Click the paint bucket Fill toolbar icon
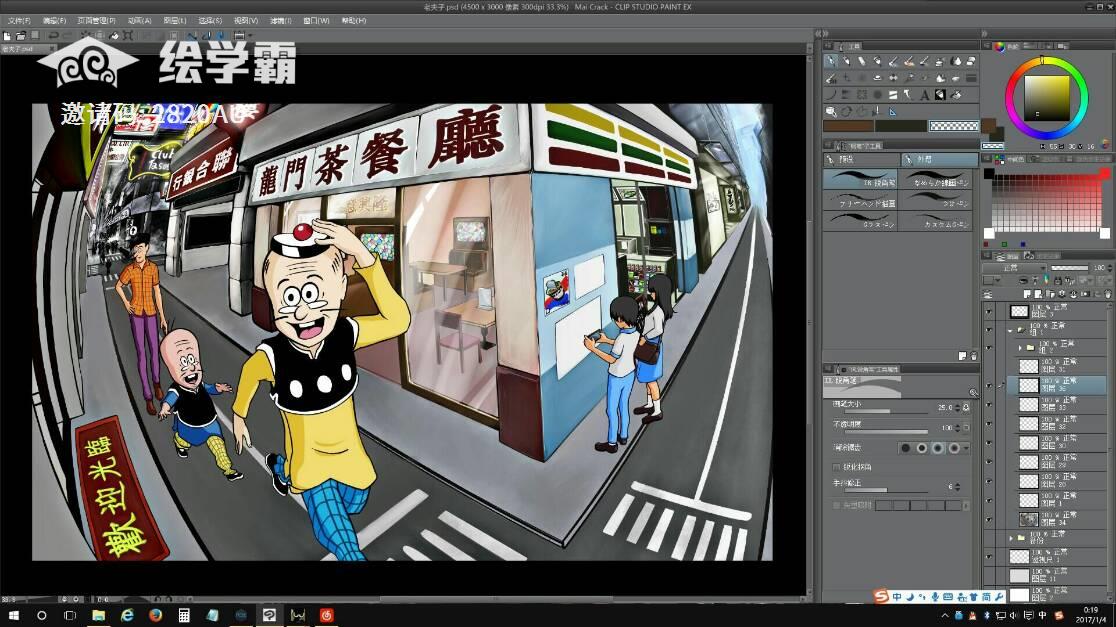This screenshot has height=627, width=1116. pyautogui.click(x=114, y=35)
